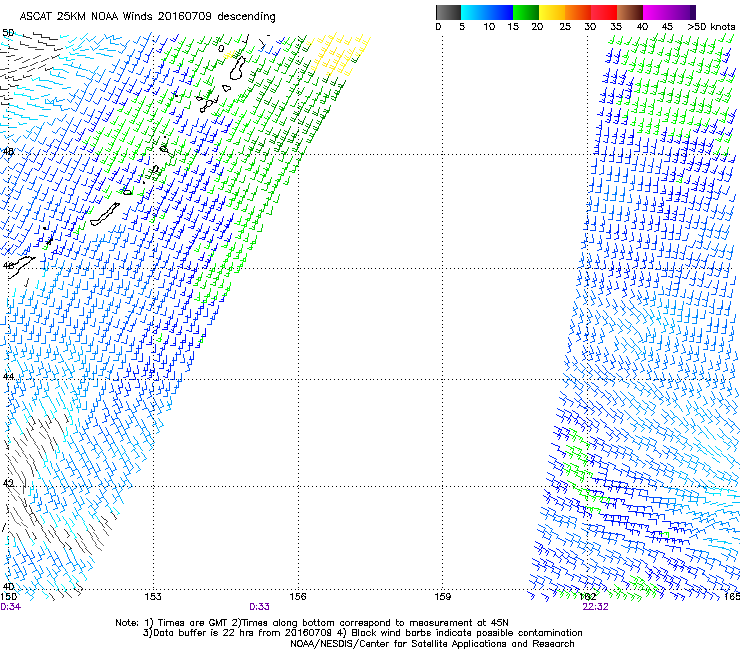Click the NOAA/NESDIS Center for Satellite Applications credit
The height and width of the screenshot is (650, 740).
click(x=432, y=644)
